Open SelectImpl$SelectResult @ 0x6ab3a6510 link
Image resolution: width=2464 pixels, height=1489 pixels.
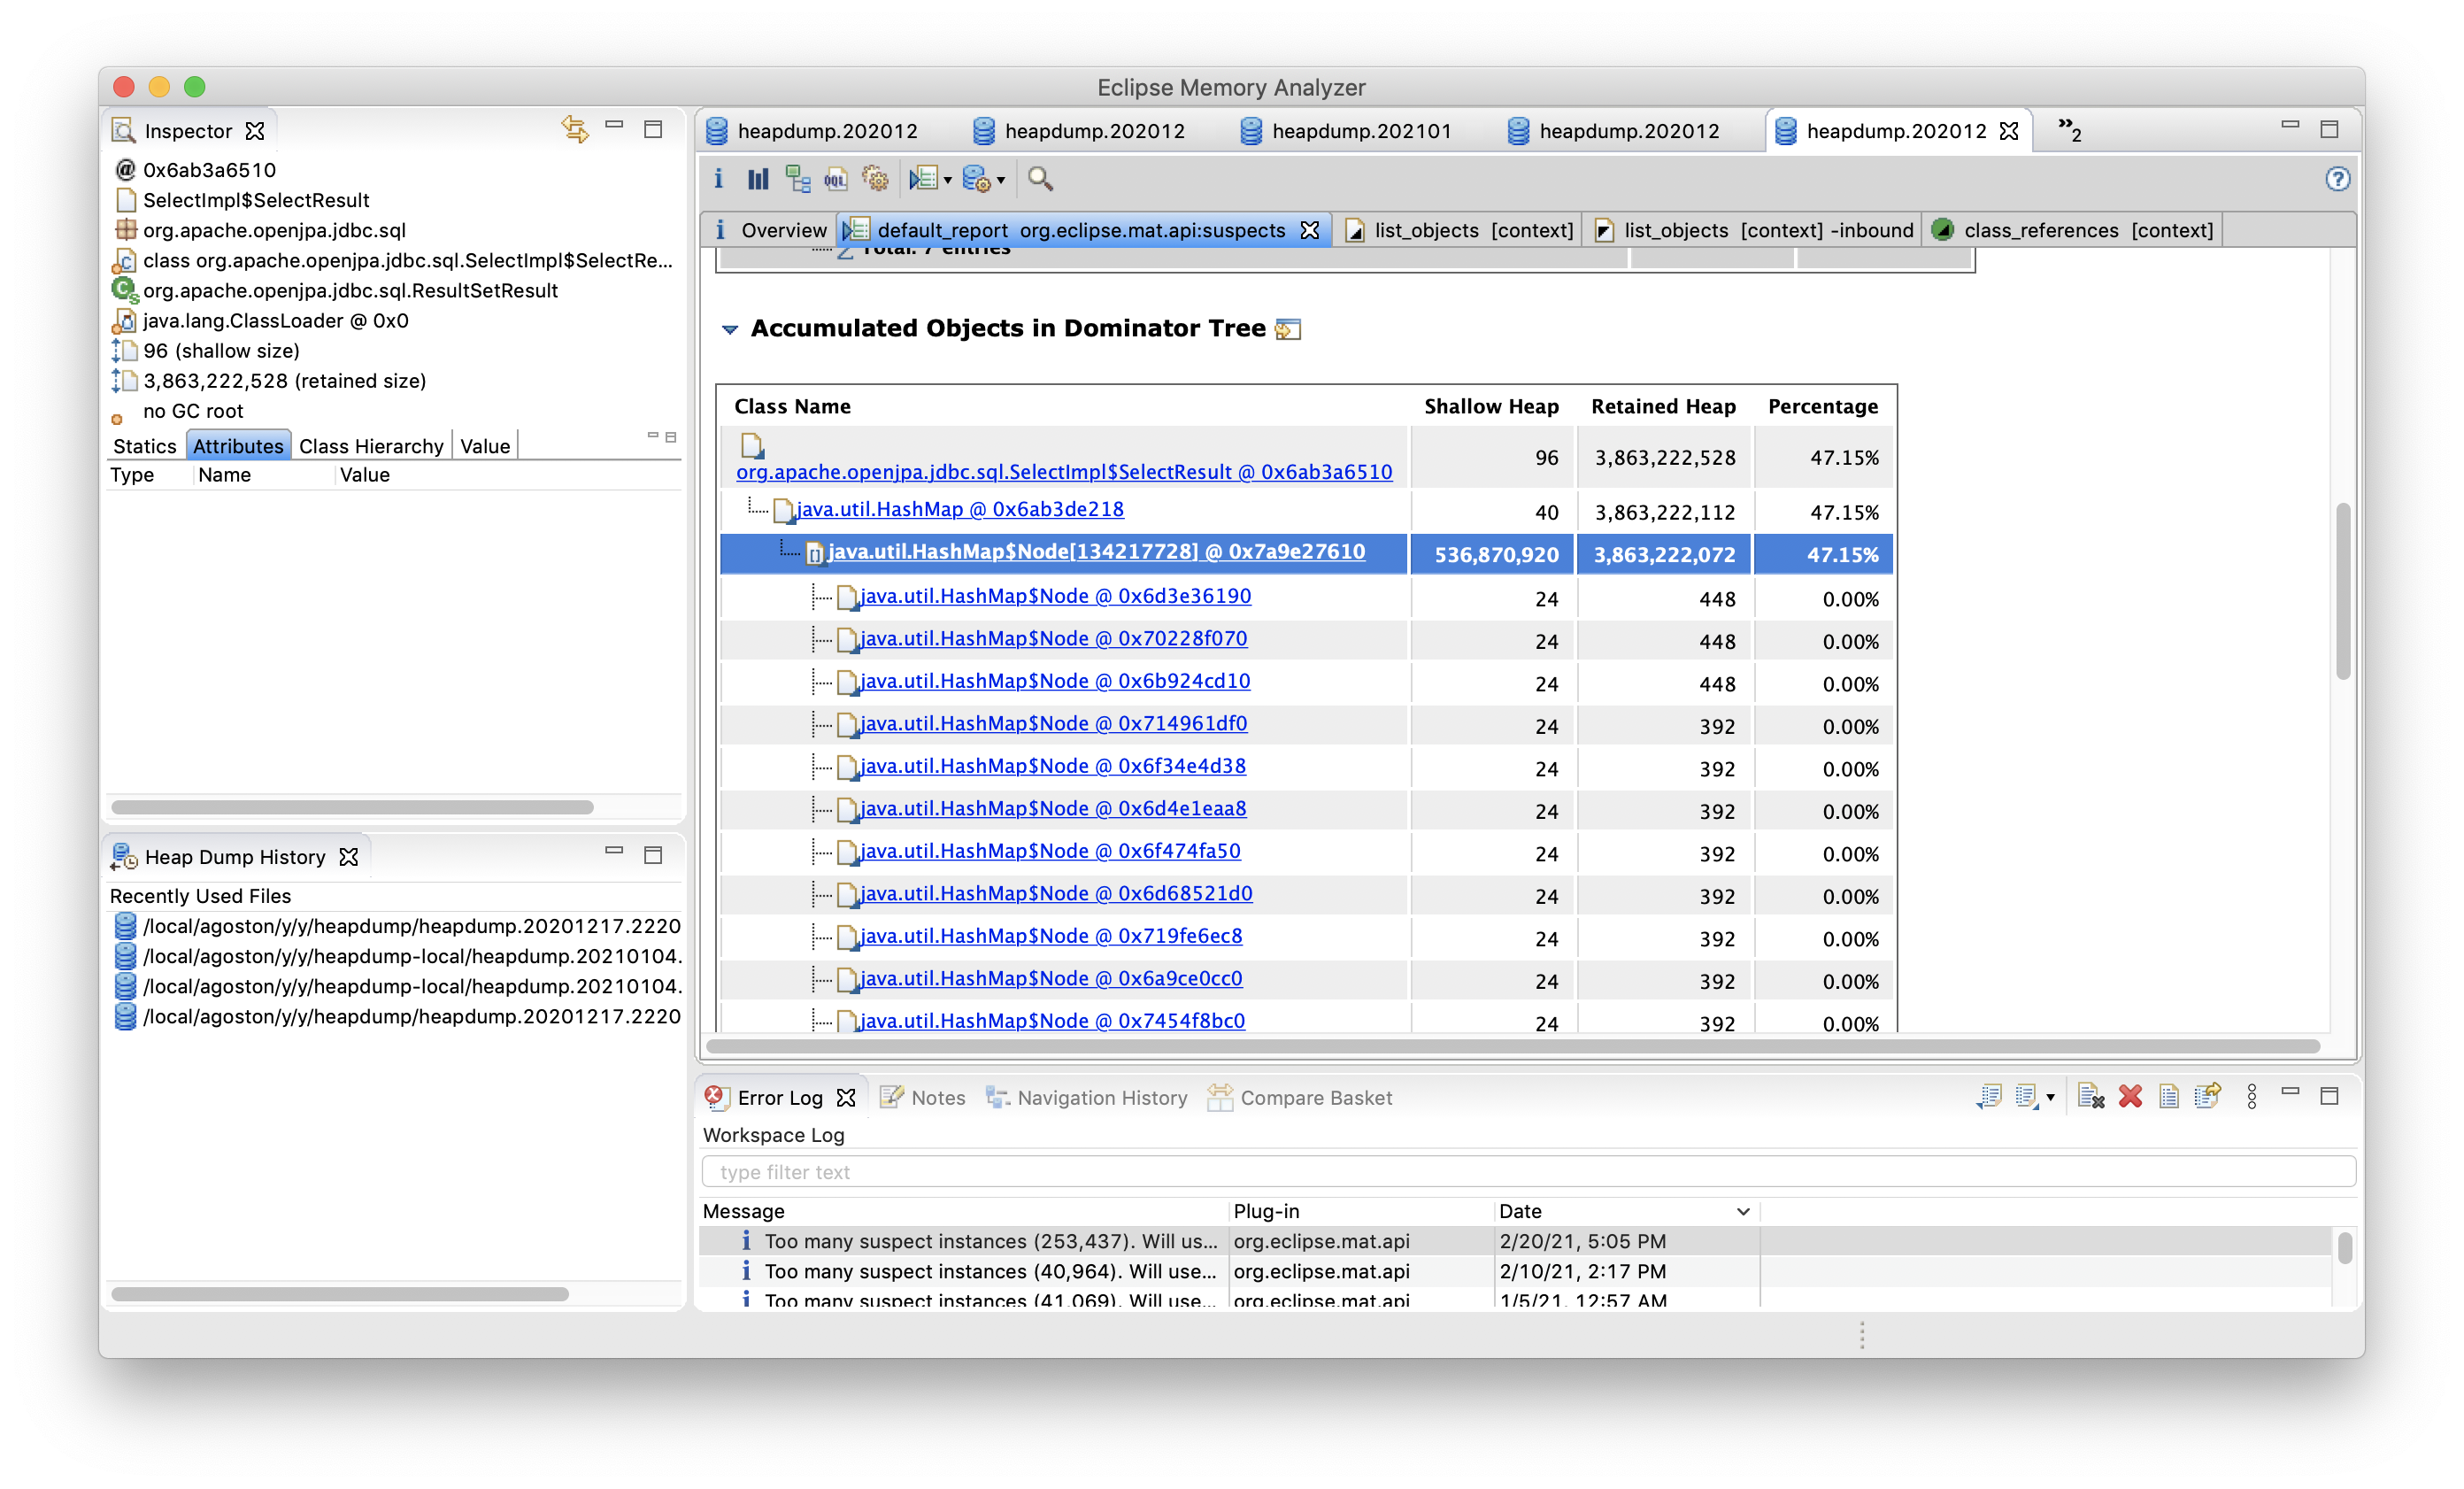pyautogui.click(x=1064, y=472)
